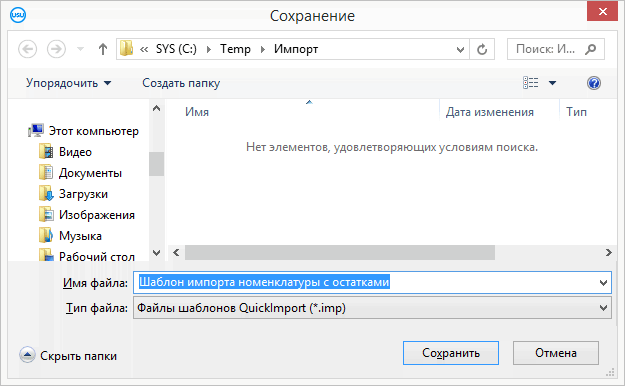Open view options dropdown arrow
The image size is (625, 386).
coord(552,83)
